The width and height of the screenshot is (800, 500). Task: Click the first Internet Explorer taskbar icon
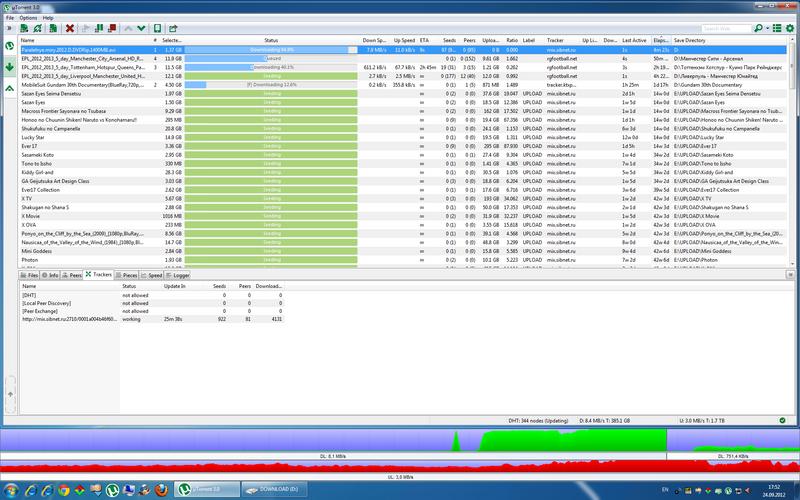[31, 490]
